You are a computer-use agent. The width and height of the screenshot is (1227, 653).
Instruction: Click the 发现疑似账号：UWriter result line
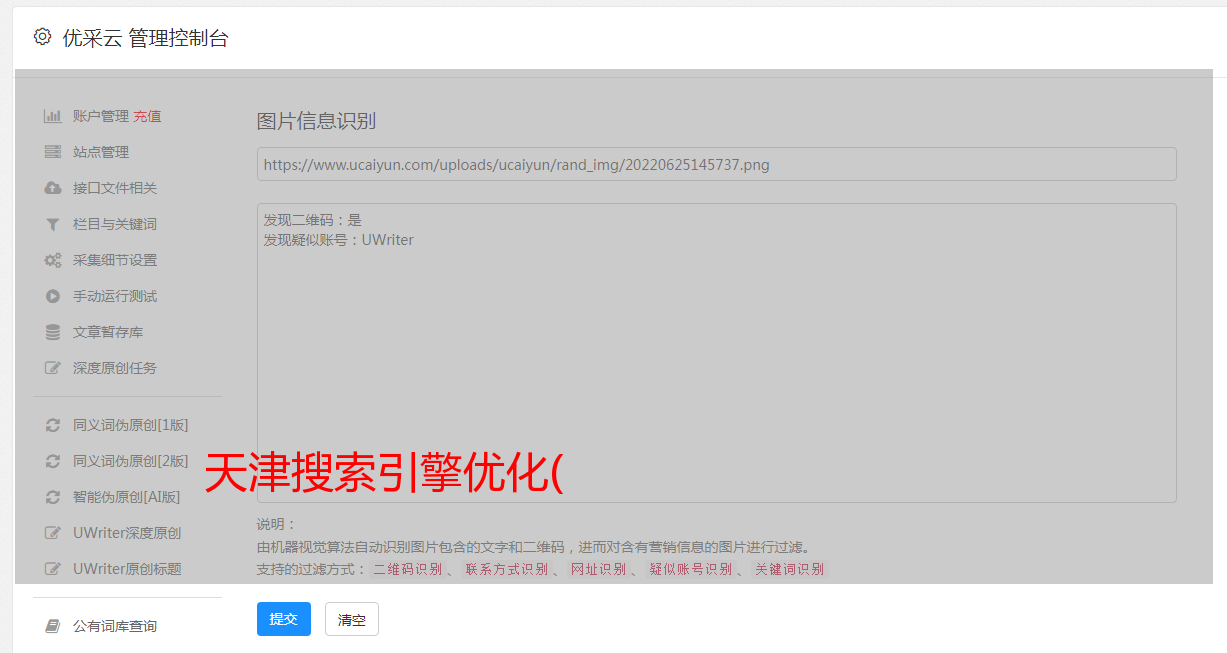[339, 240]
